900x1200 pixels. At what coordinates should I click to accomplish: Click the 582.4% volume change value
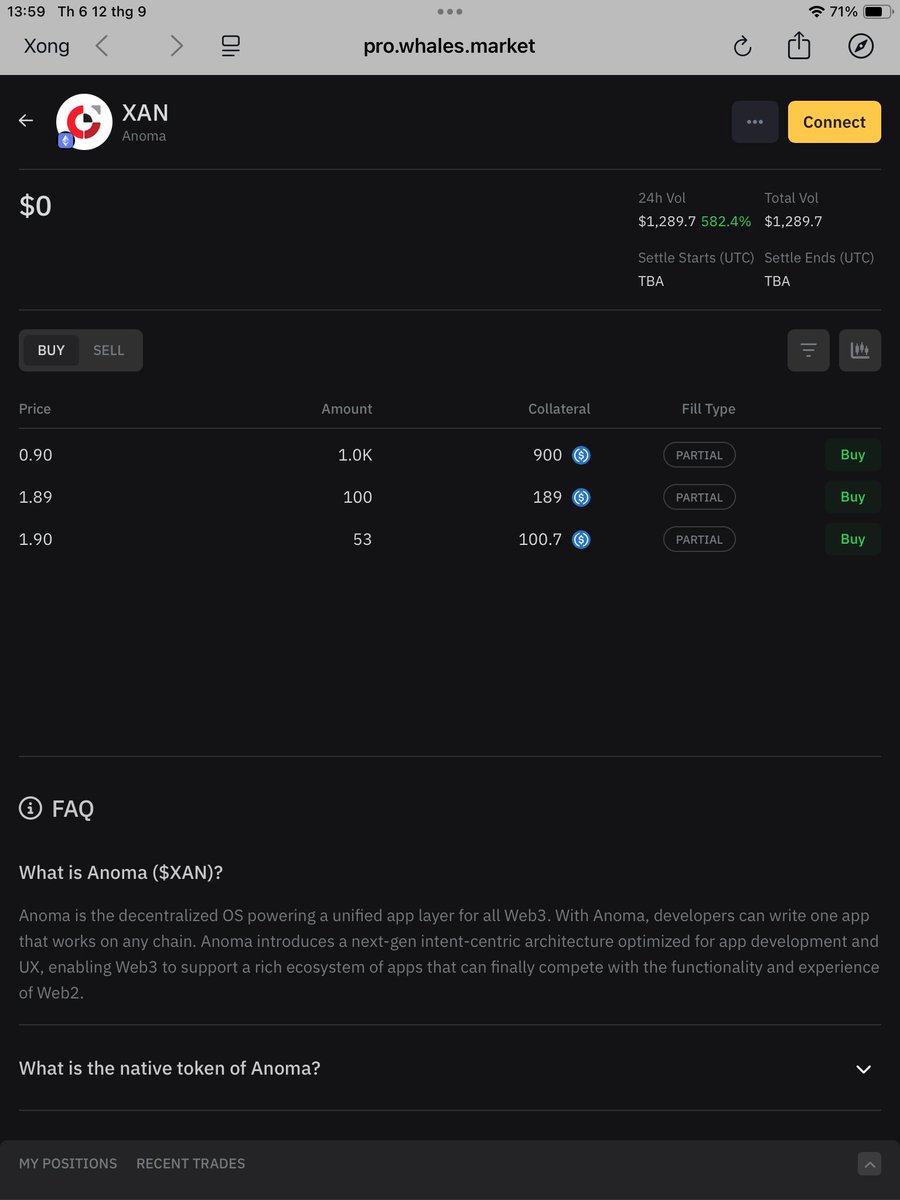point(726,221)
